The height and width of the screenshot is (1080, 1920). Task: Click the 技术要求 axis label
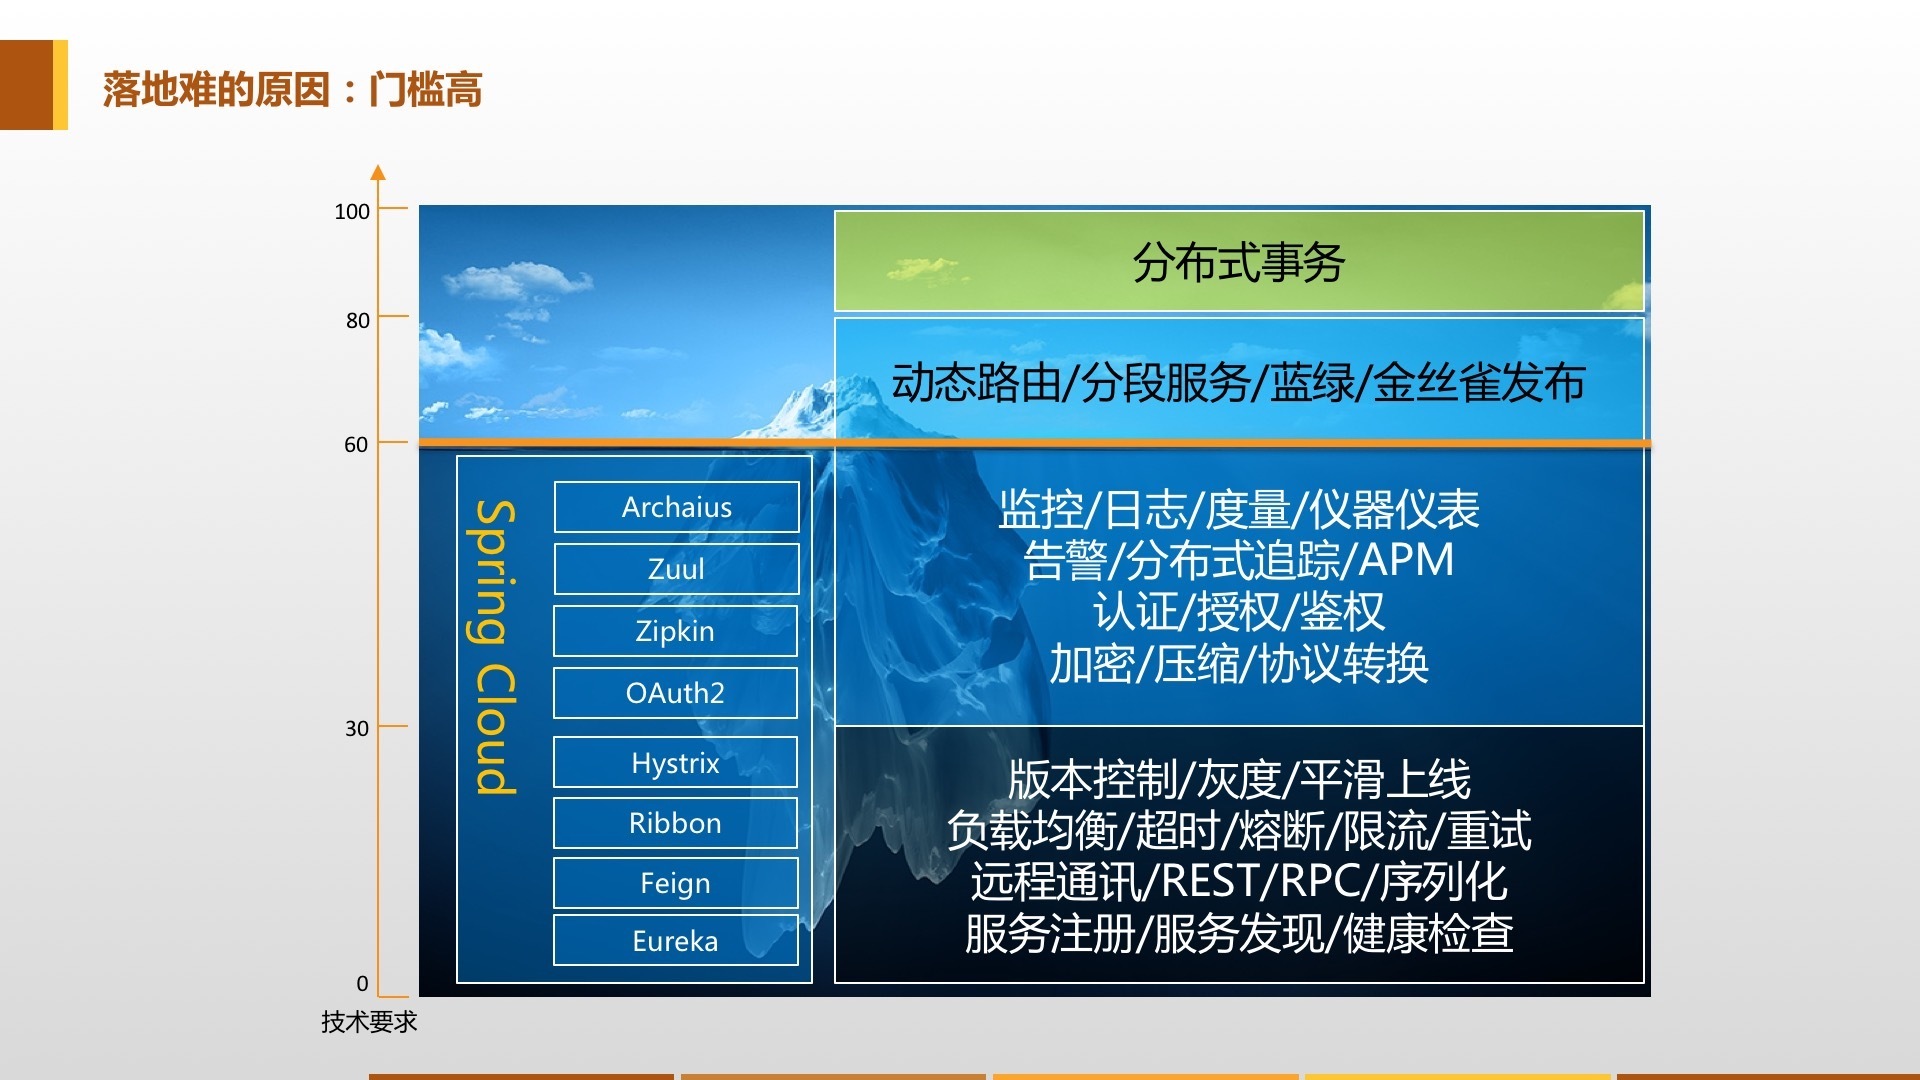pos(368,1021)
